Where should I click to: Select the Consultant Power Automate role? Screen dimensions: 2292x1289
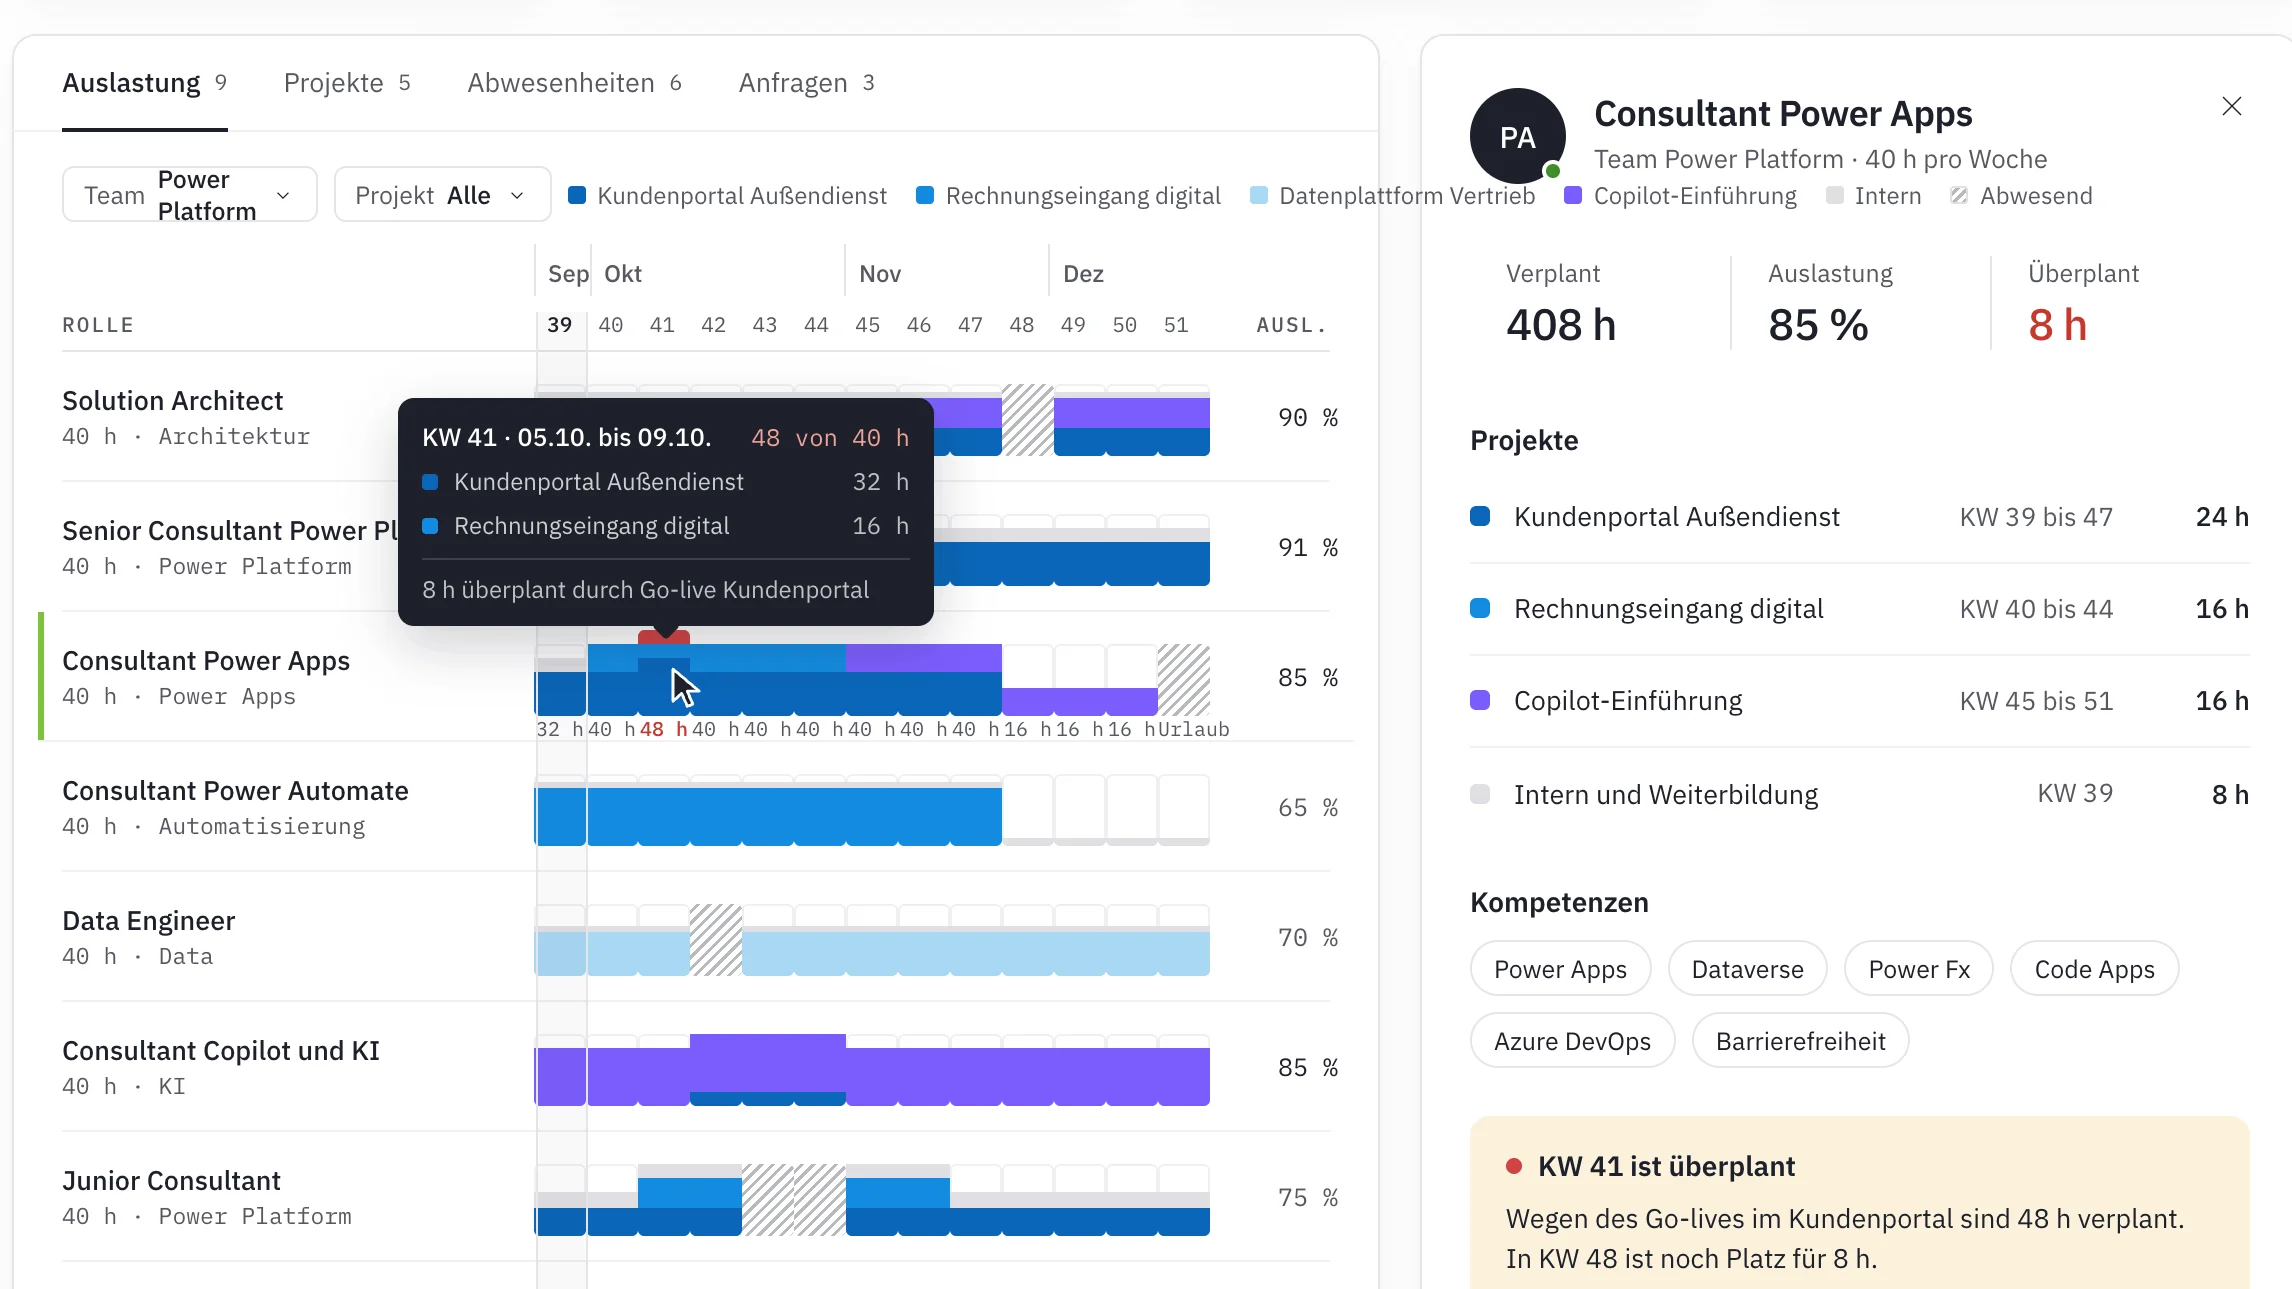tap(235, 807)
